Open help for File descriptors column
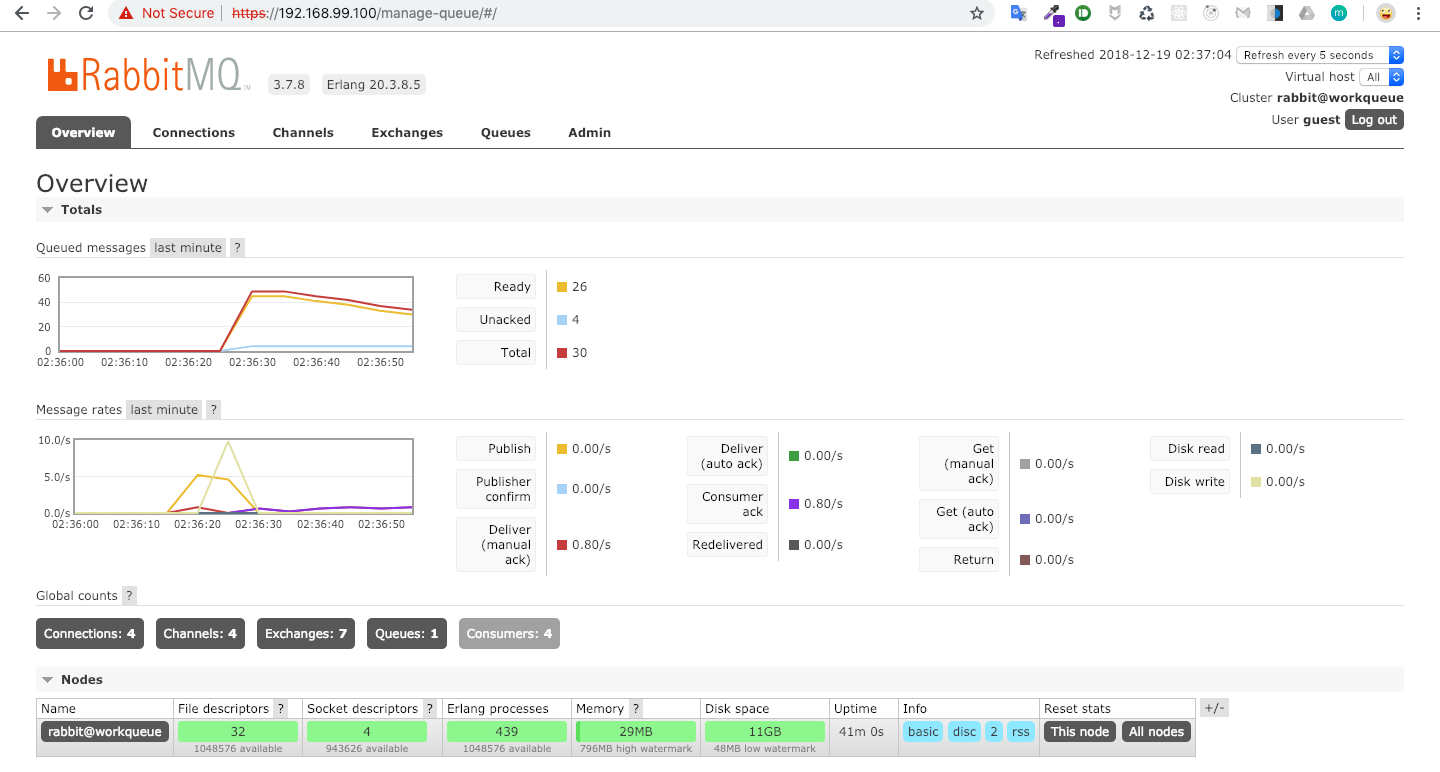Viewport: 1440px width, 772px height. pyautogui.click(x=281, y=708)
